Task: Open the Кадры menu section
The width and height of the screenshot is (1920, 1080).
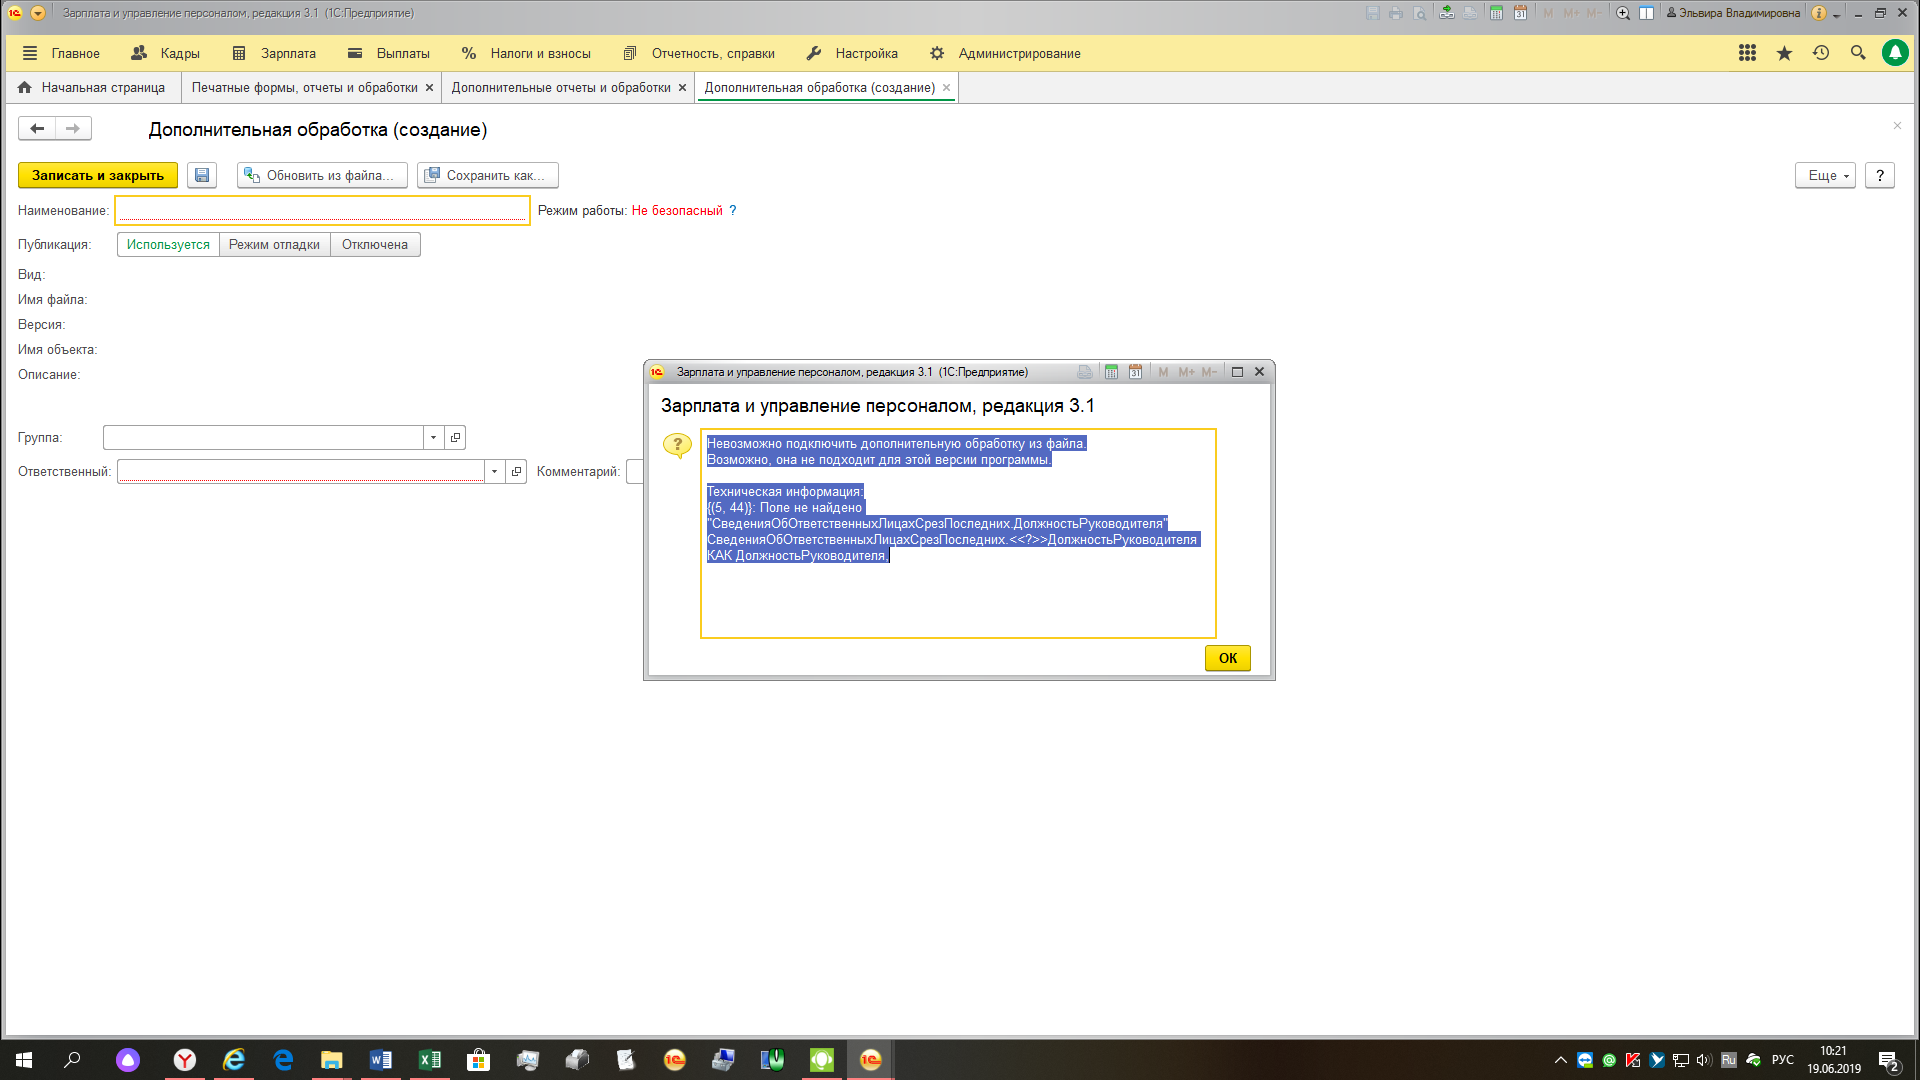Action: coord(165,53)
